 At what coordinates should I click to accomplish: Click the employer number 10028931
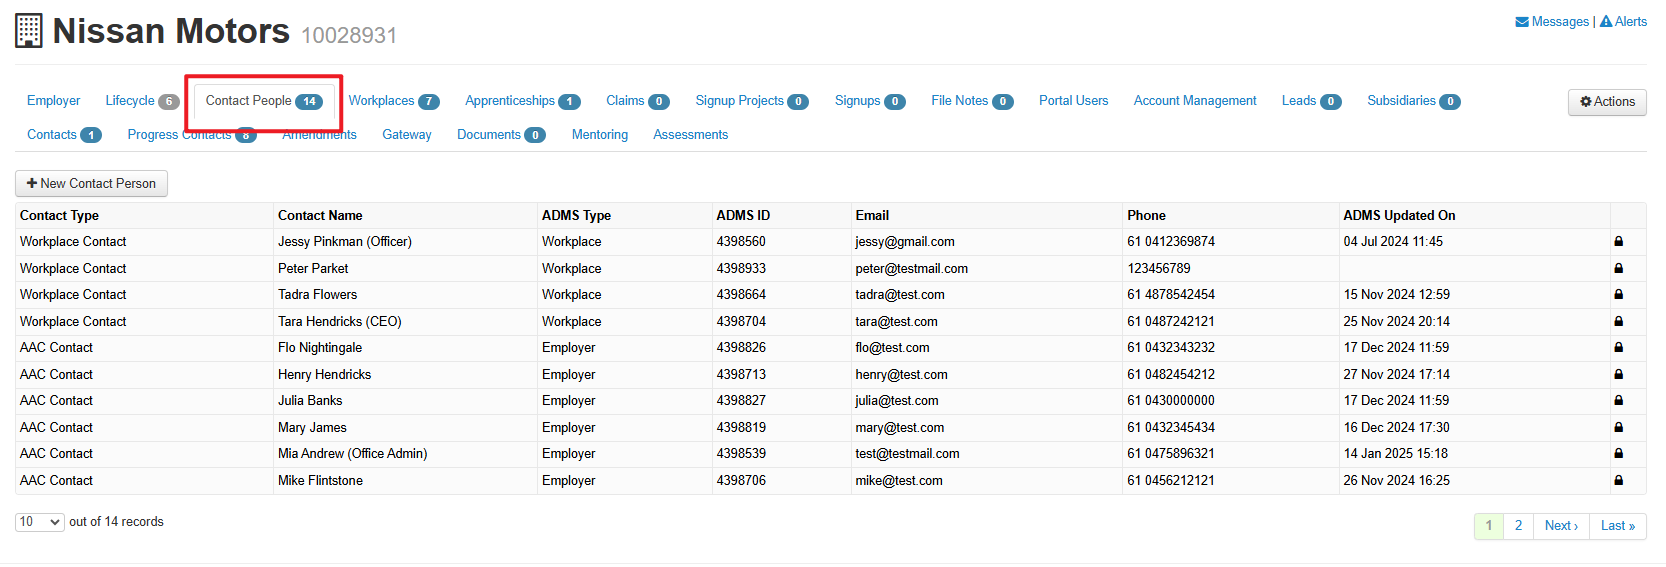point(349,35)
